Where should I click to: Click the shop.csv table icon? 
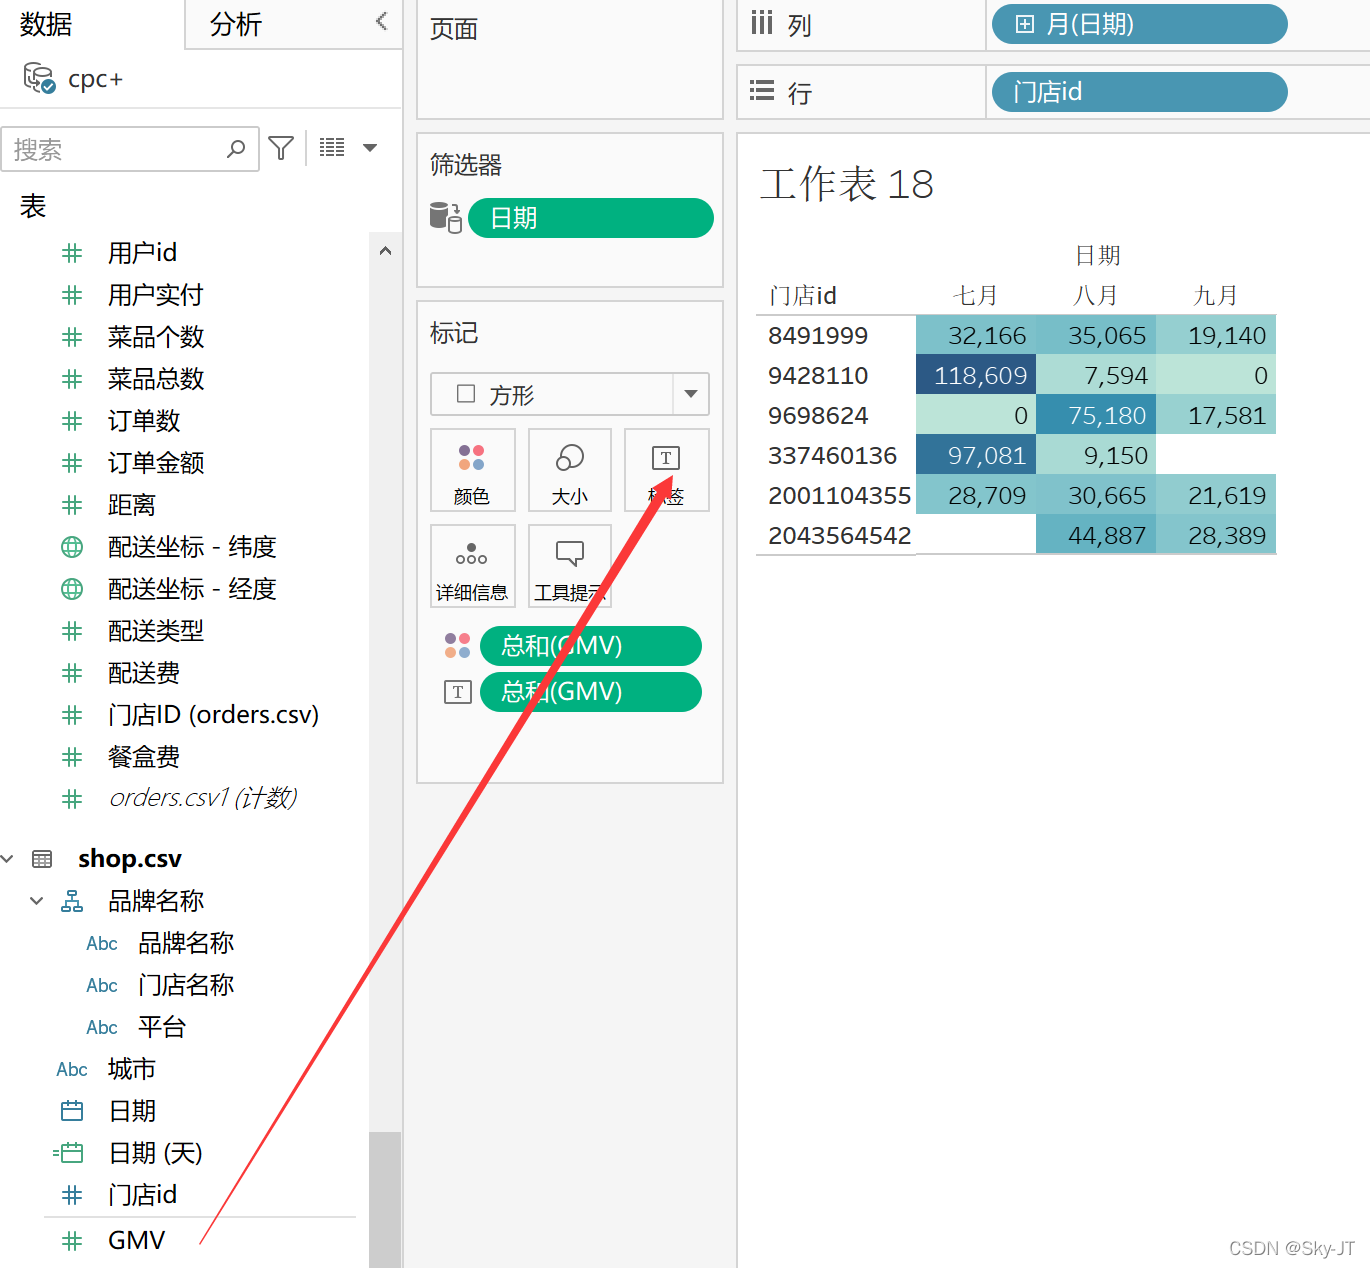[42, 859]
